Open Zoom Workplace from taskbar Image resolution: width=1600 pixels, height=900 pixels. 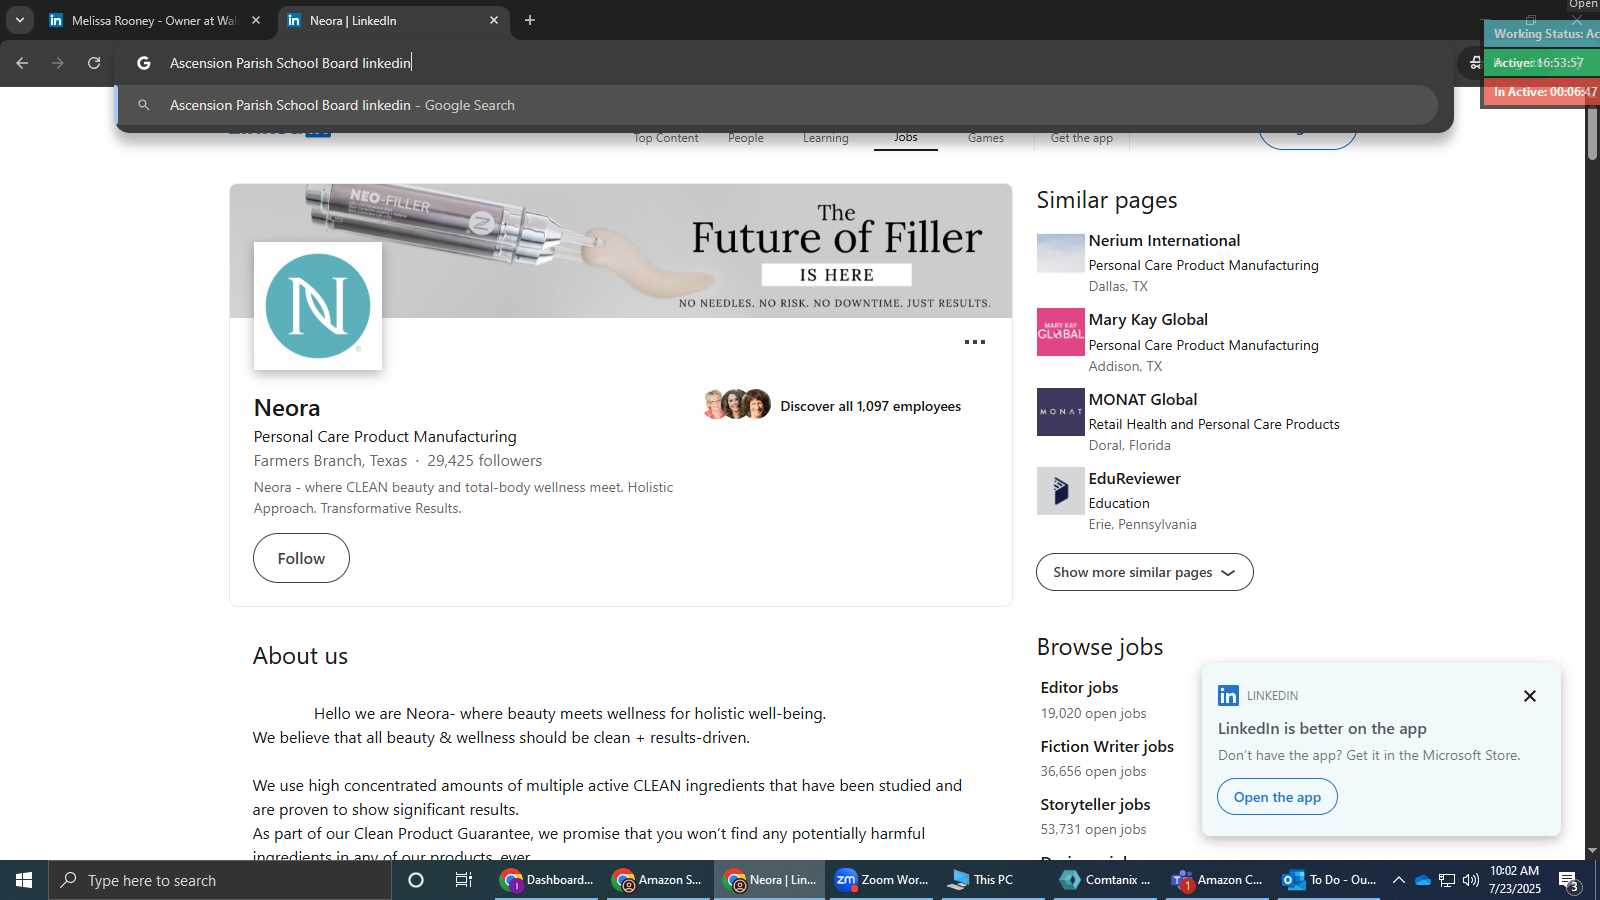[882, 880]
